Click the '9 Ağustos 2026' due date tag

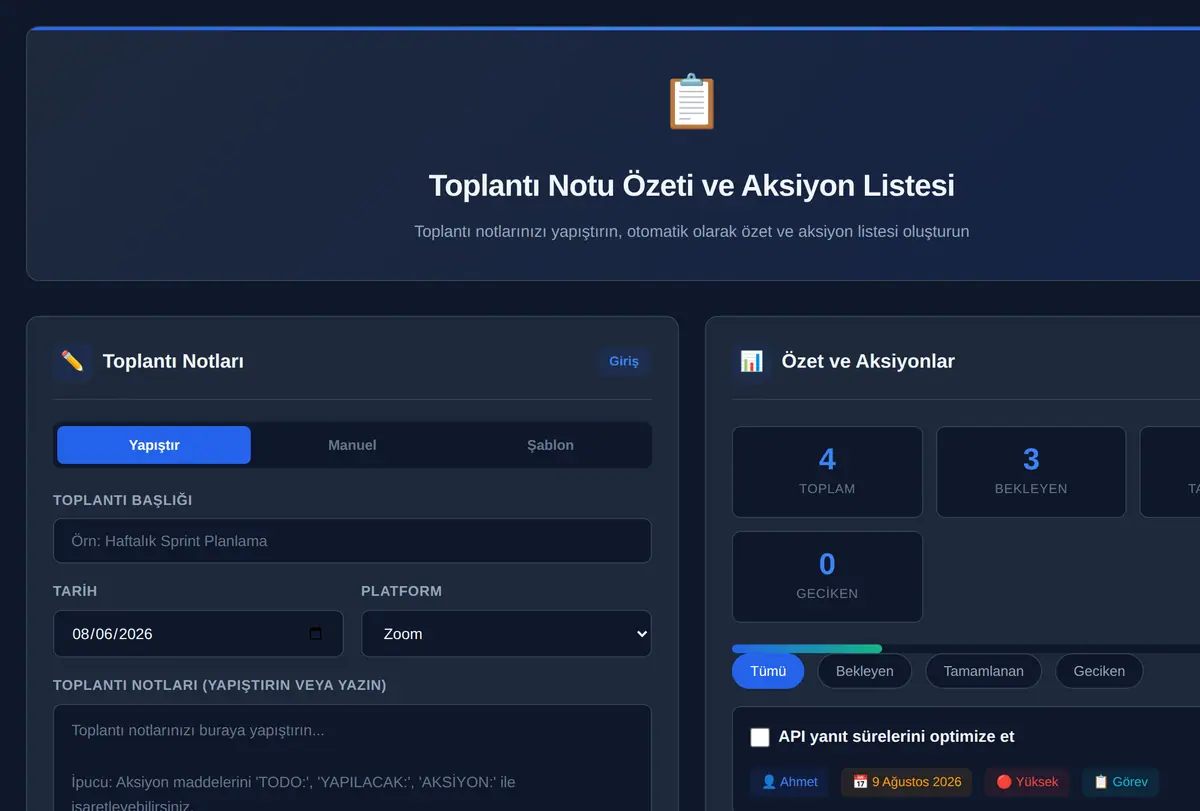tap(907, 782)
